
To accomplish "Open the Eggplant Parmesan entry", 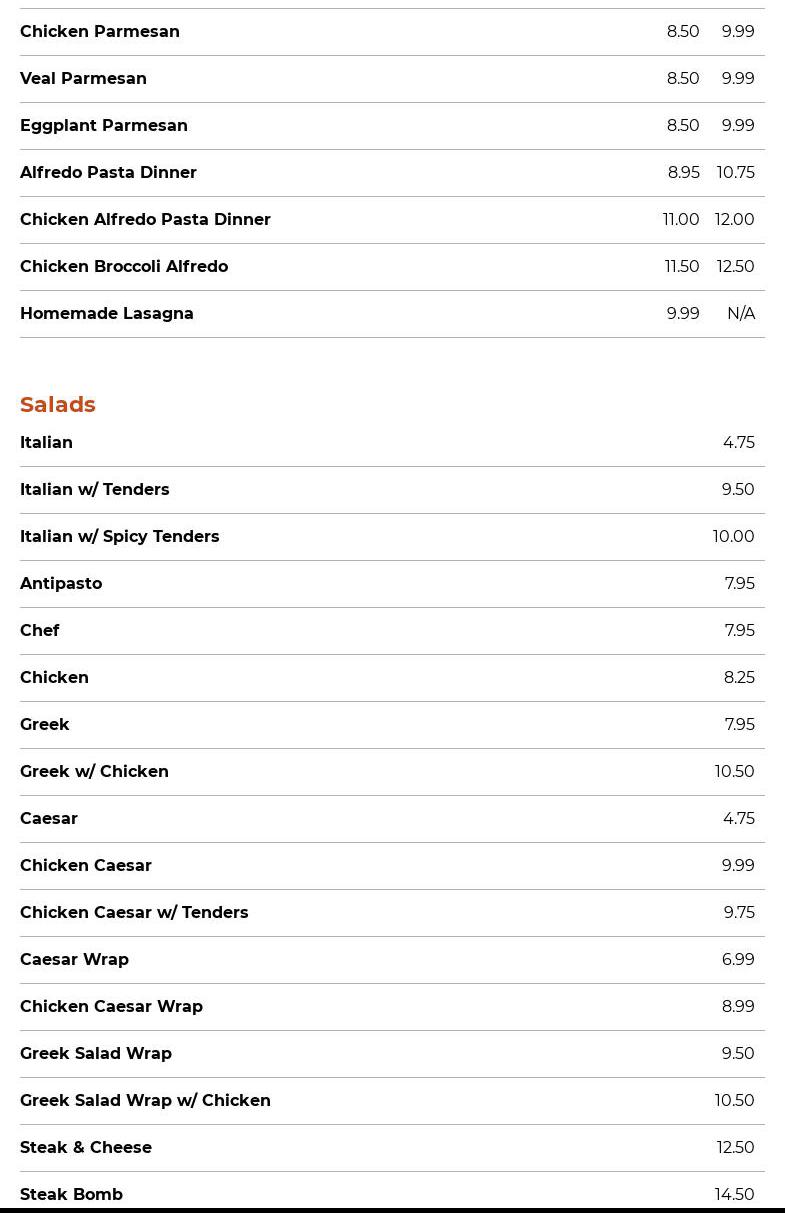I will click(x=104, y=126).
